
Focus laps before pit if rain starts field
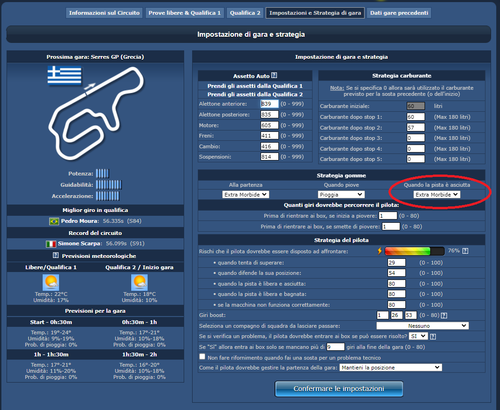coord(388,216)
